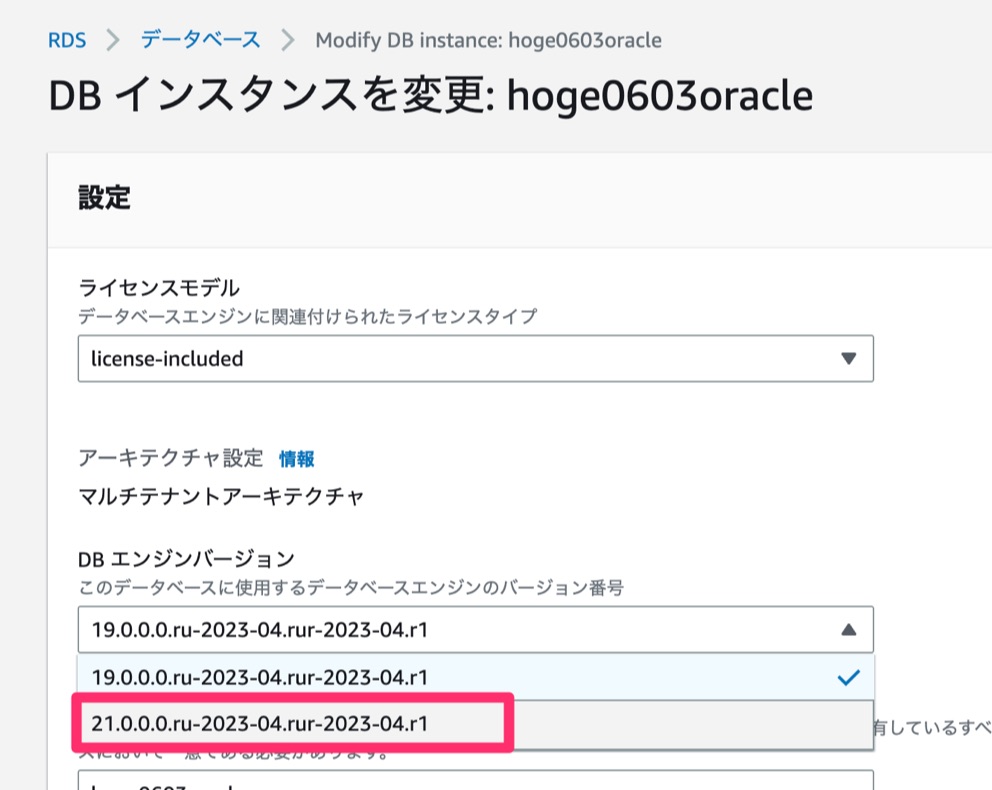Select engine version 19.0.0.0.ru-2023-04.rur-2023-04.r1
Viewport: 992px width, 790px height.
[300, 677]
